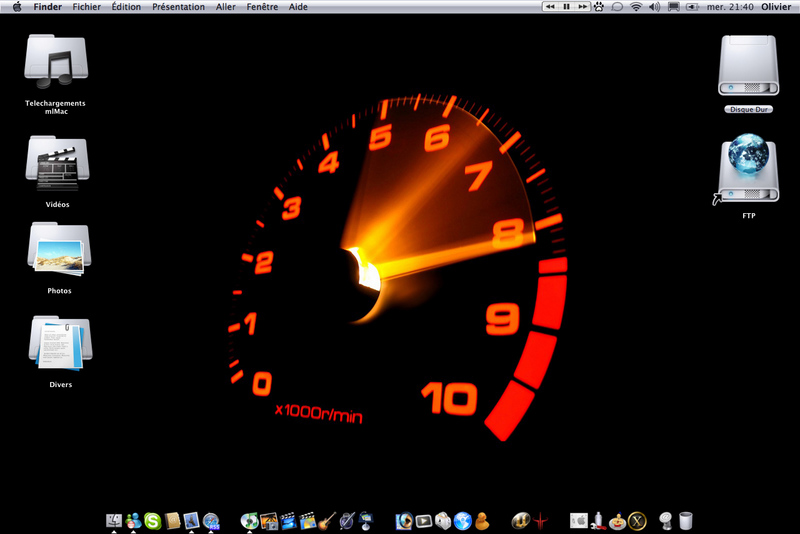Open the FTP network volume

pos(749,171)
